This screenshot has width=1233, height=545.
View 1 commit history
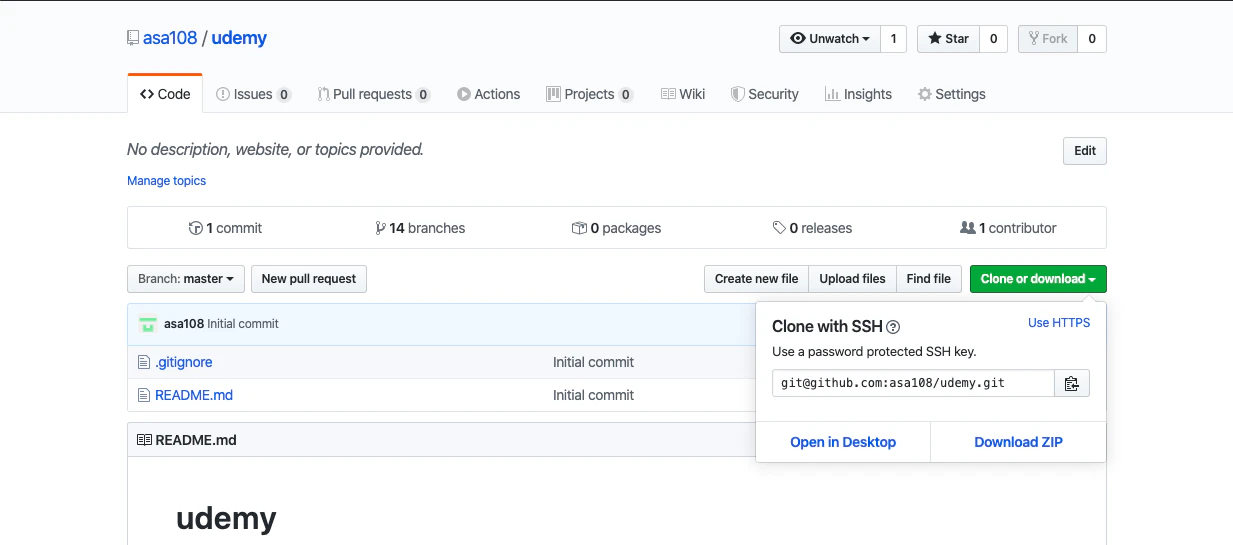(225, 228)
